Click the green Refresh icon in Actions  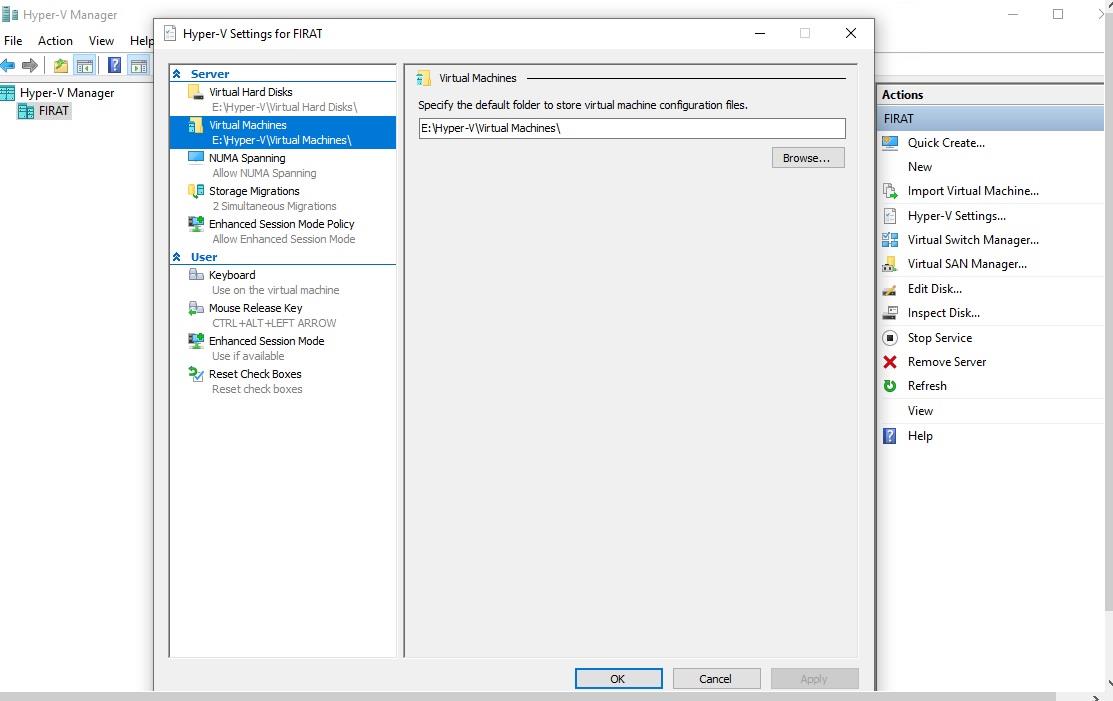coord(890,386)
